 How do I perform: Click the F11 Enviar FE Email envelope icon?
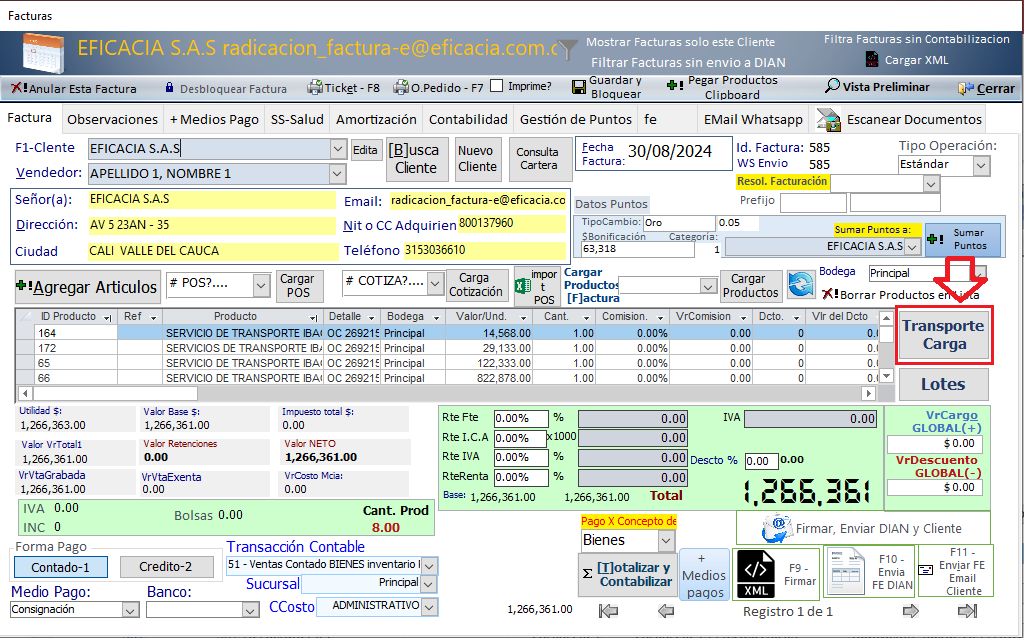[925, 570]
